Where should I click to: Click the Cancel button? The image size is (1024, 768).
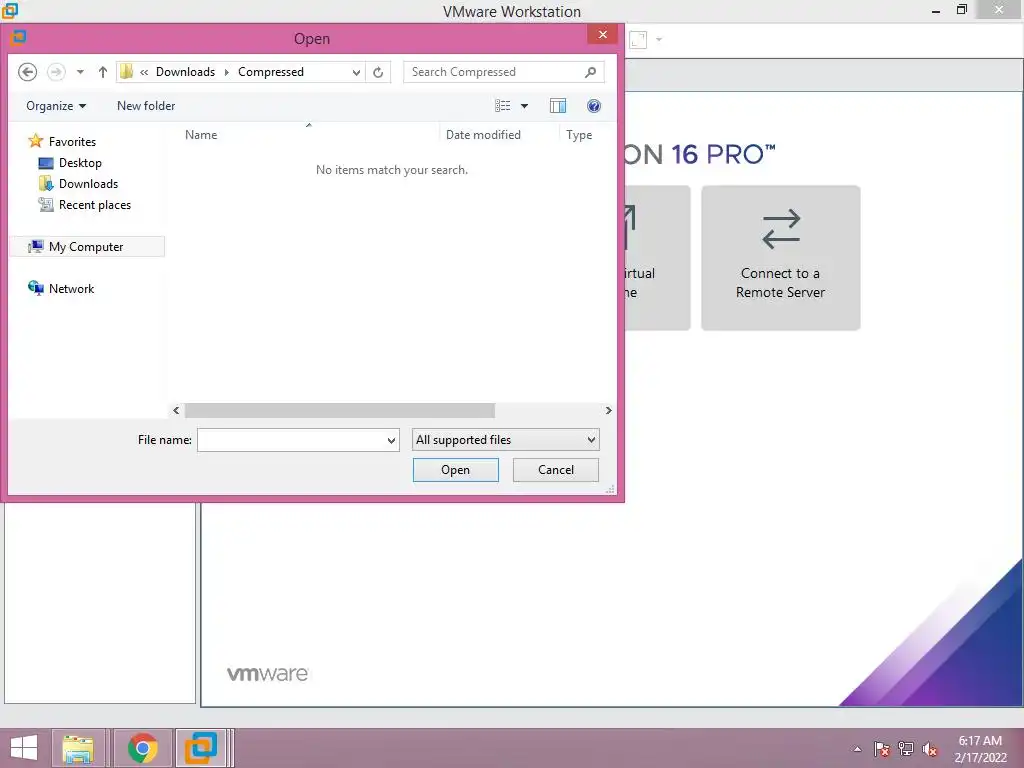pos(556,470)
